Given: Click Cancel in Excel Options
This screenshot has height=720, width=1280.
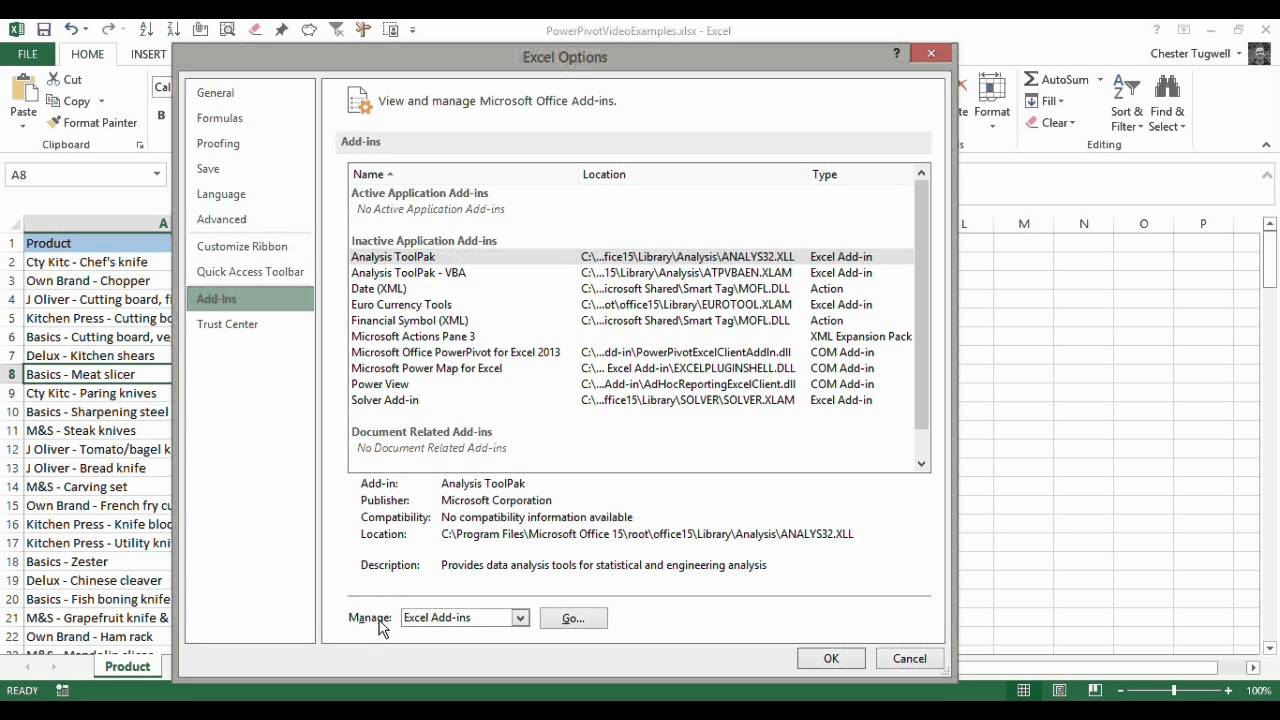Looking at the screenshot, I should click(910, 659).
